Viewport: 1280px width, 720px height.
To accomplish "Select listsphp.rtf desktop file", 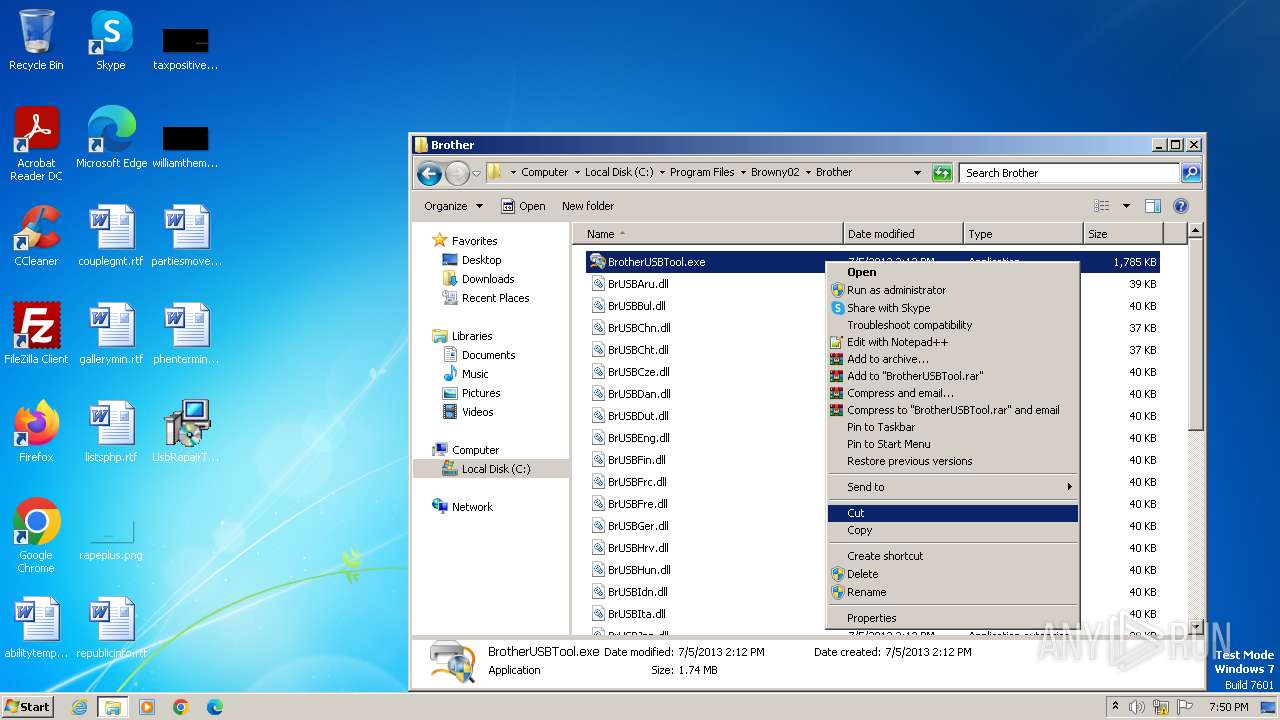I will click(111, 432).
